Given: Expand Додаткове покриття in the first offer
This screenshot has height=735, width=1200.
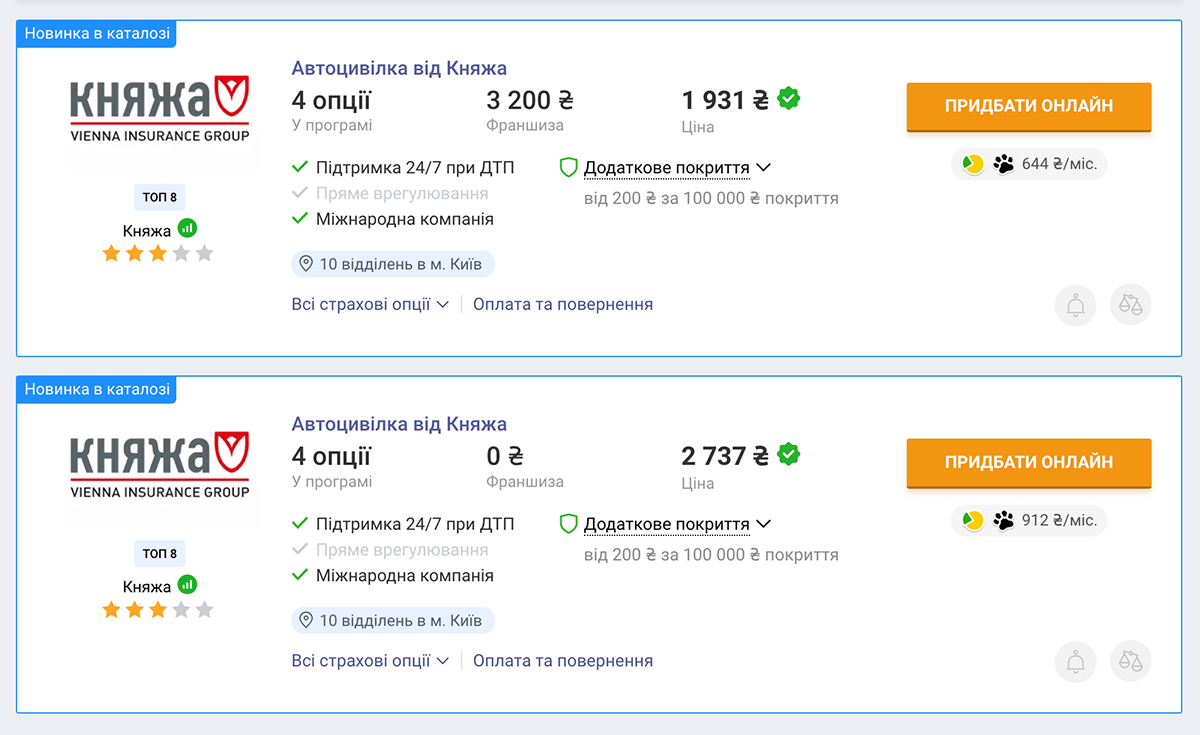Looking at the screenshot, I should click(666, 168).
